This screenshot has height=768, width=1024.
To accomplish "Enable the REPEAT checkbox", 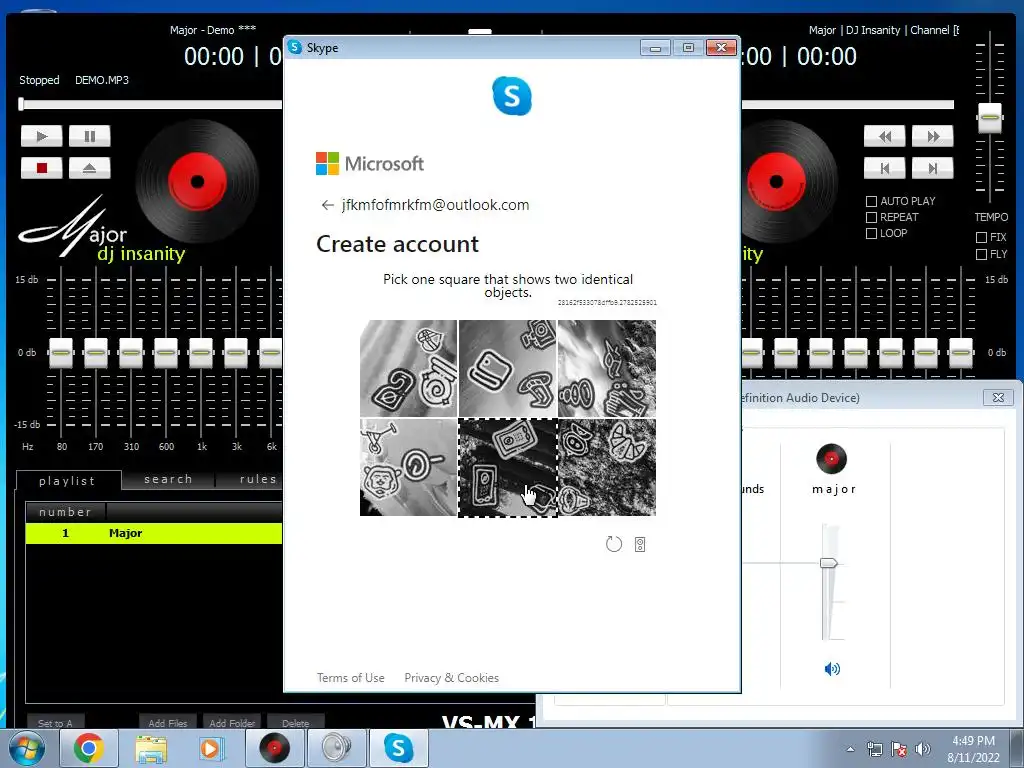I will tap(871, 217).
